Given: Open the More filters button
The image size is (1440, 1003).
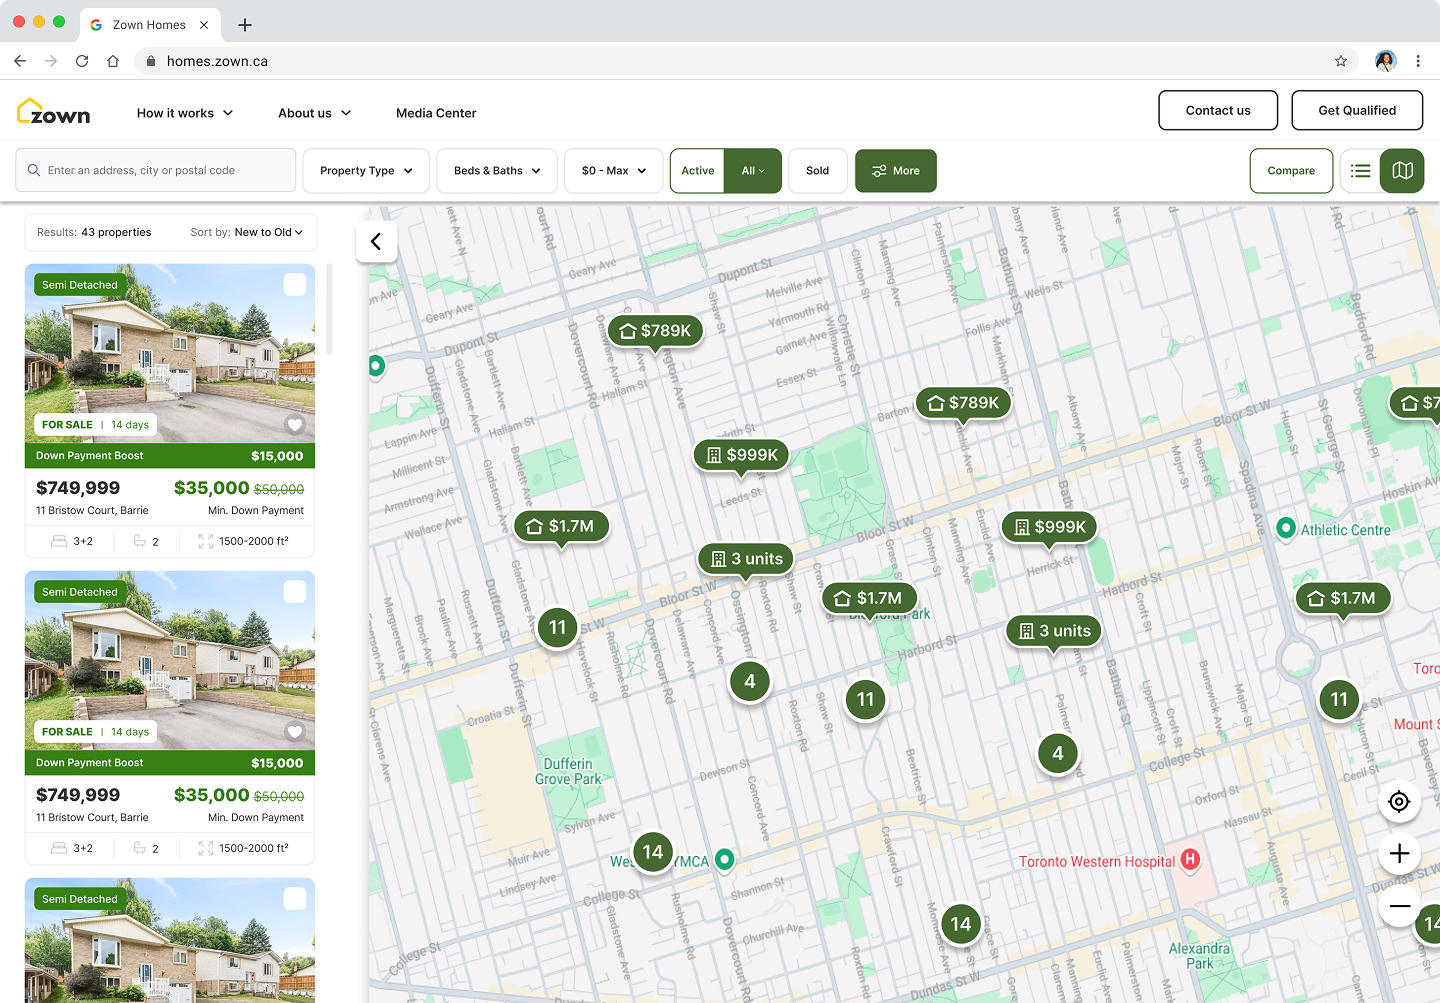Looking at the screenshot, I should (x=896, y=171).
